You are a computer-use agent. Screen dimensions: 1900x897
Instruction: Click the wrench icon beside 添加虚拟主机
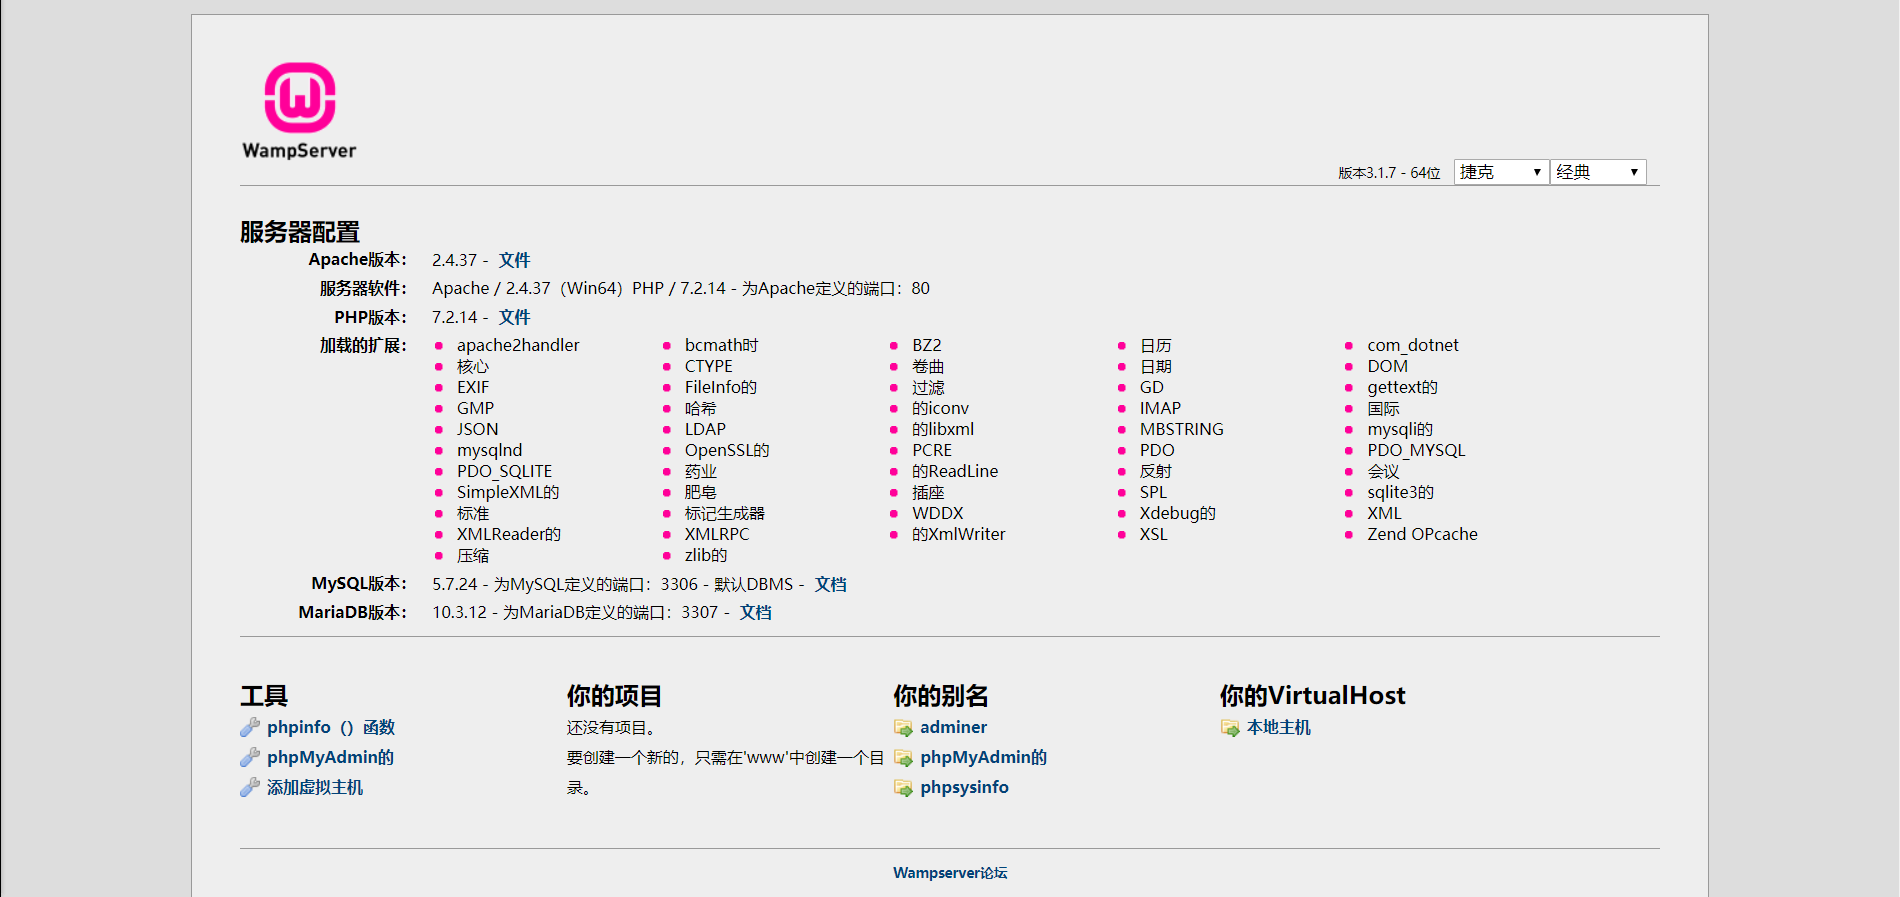click(250, 787)
